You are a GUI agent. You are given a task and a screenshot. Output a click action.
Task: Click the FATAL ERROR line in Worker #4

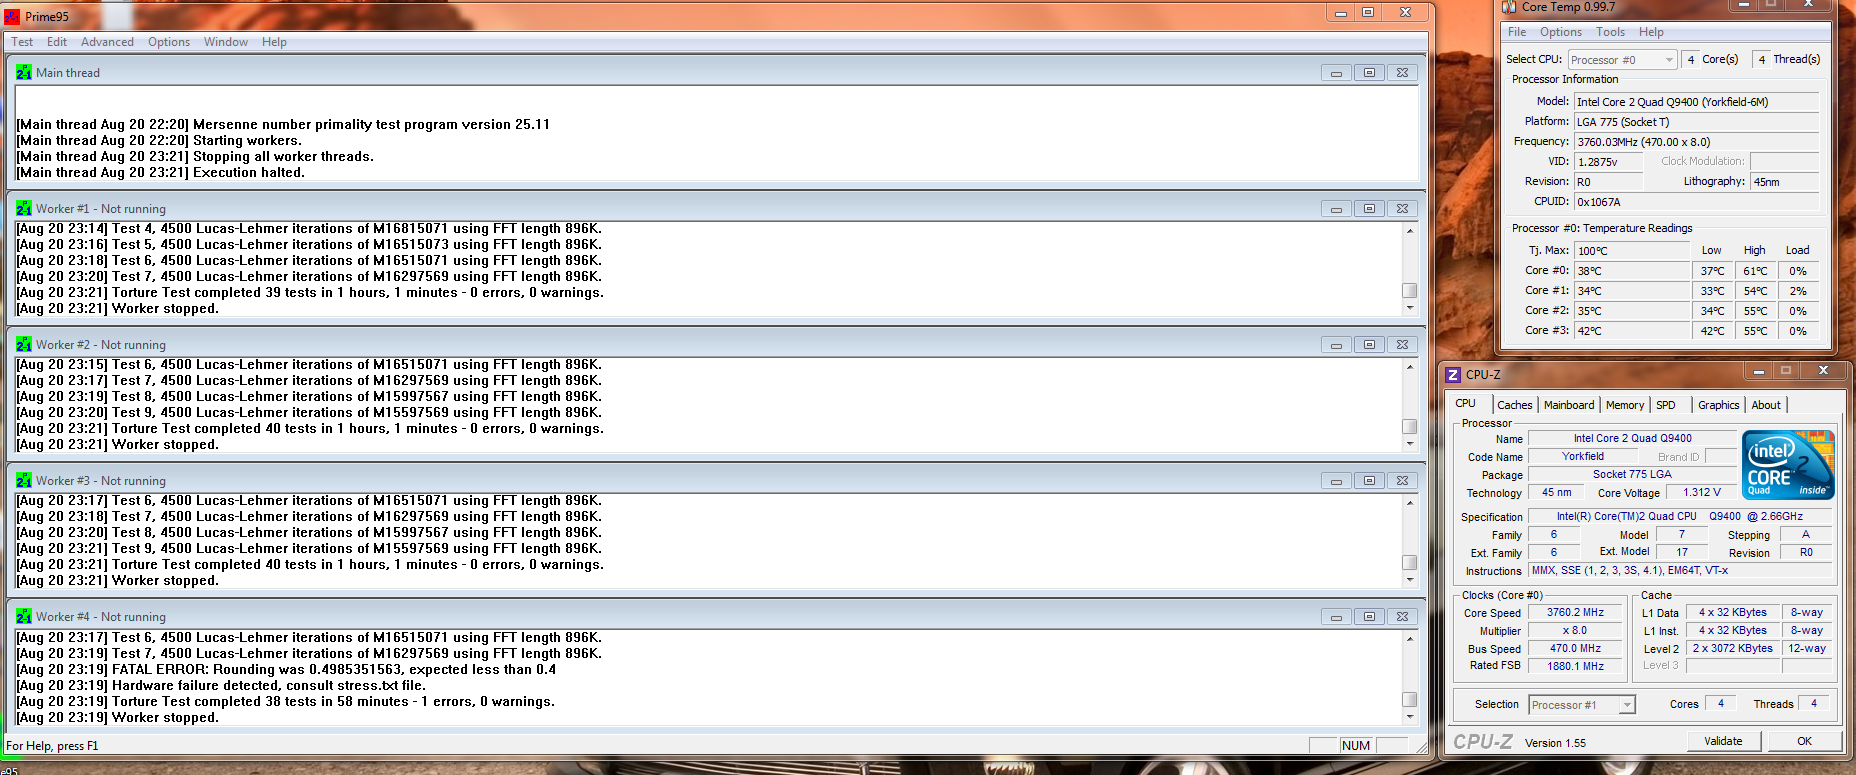(x=286, y=669)
